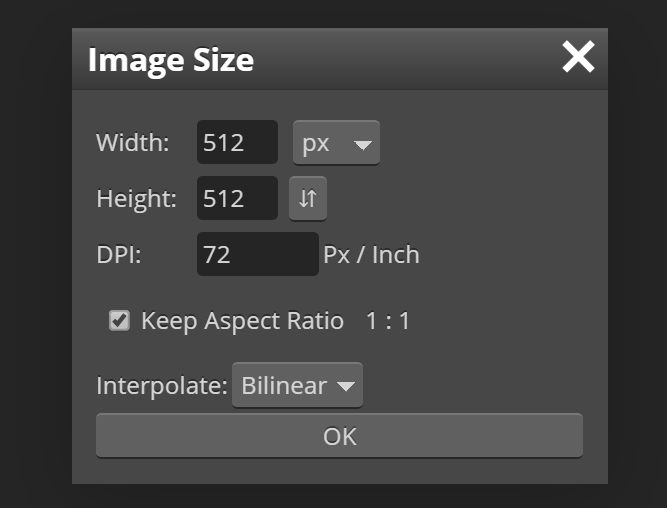This screenshot has width=667, height=508.
Task: Click the triangle arrow beside Bilinear
Action: pyautogui.click(x=345, y=386)
